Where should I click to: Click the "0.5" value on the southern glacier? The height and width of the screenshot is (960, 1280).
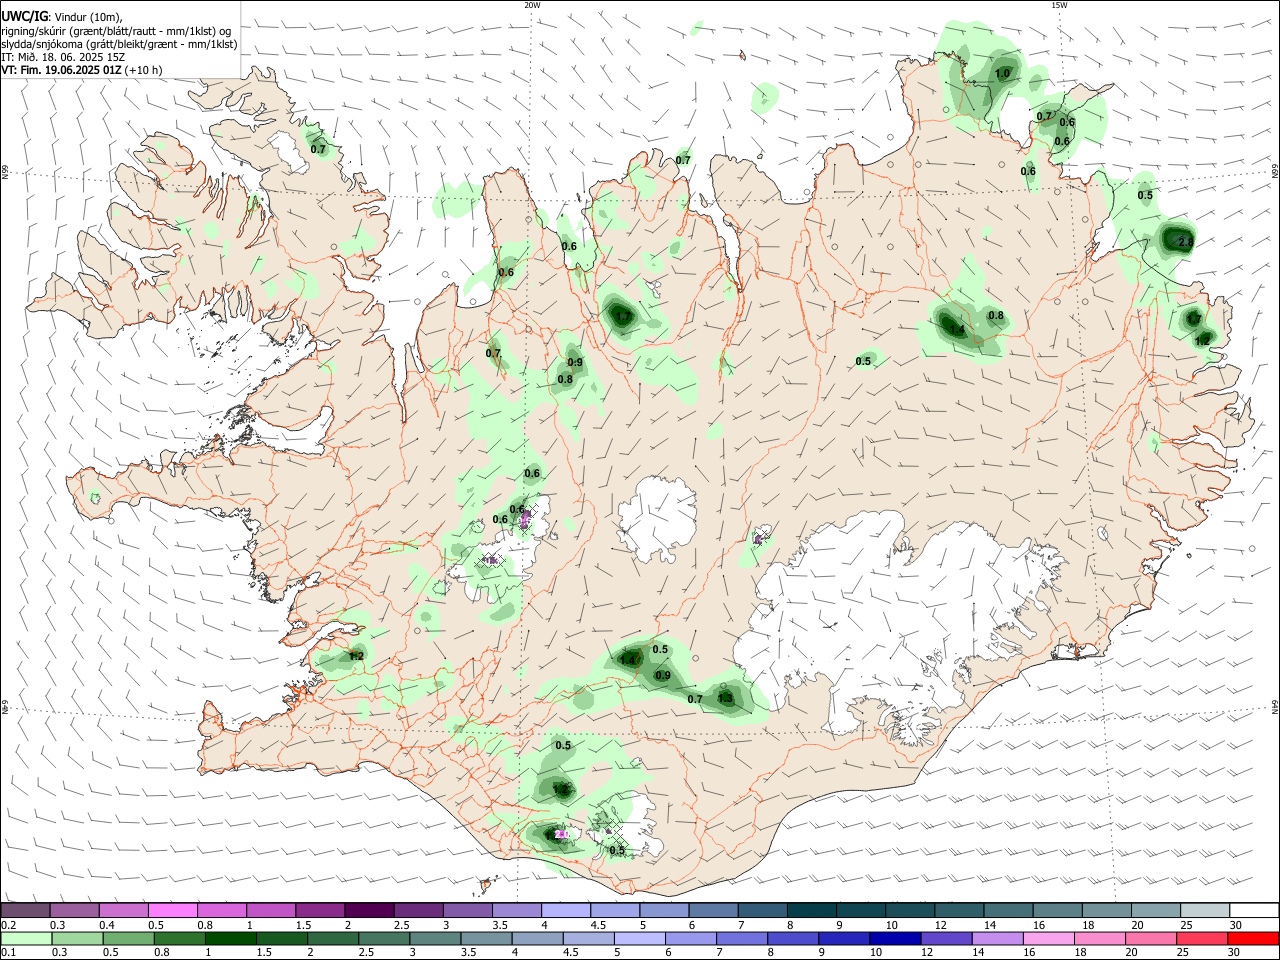coord(617,851)
